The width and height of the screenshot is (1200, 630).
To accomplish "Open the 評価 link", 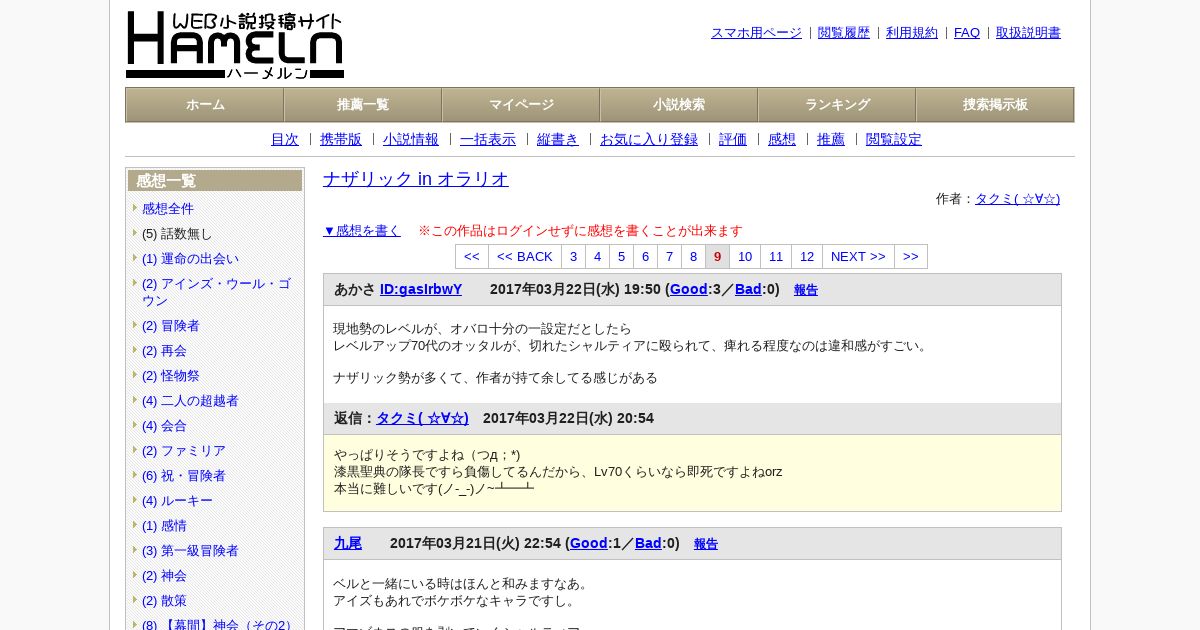I will click(733, 140).
